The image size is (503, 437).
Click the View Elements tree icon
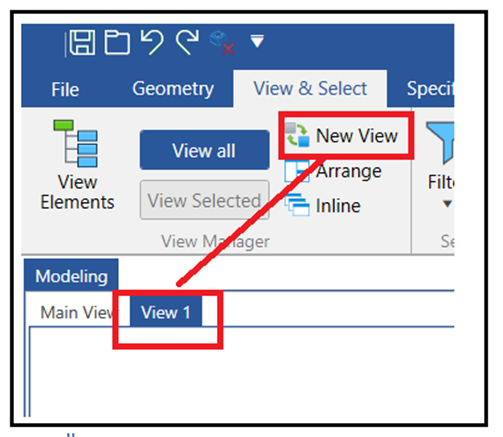(76, 143)
